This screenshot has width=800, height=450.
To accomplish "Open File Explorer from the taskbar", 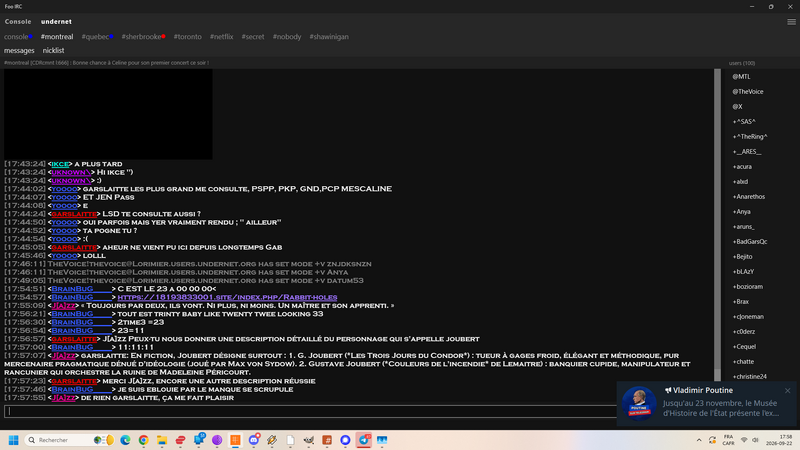I will tap(162, 440).
